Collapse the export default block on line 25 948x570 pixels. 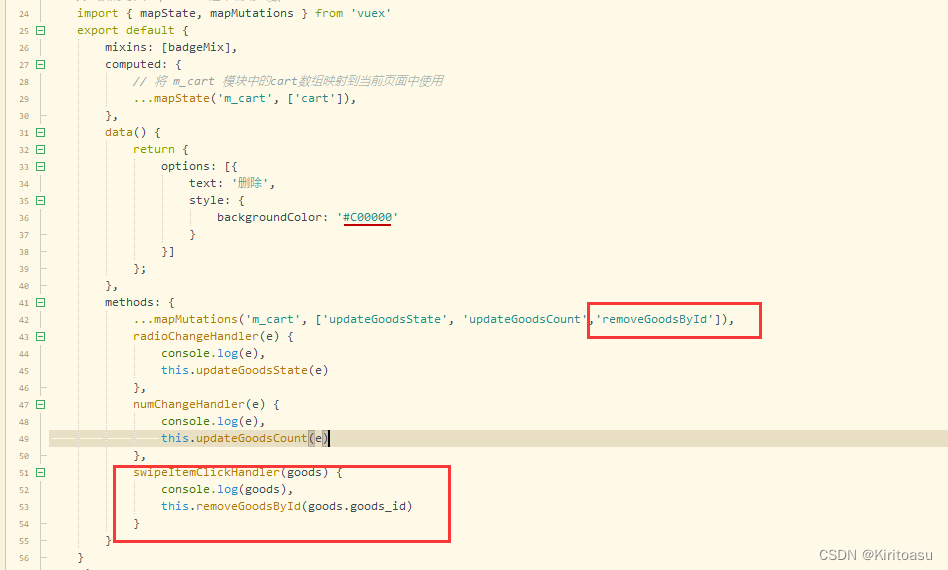click(x=41, y=30)
